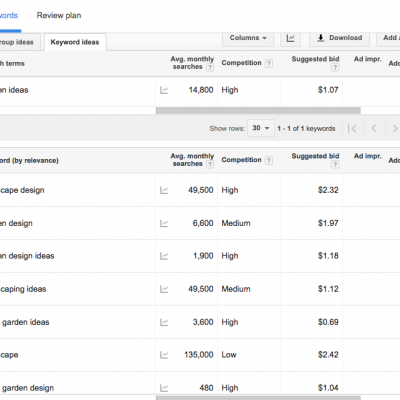Sort by lower Competition column header
This screenshot has width=400, height=400.
point(241,160)
